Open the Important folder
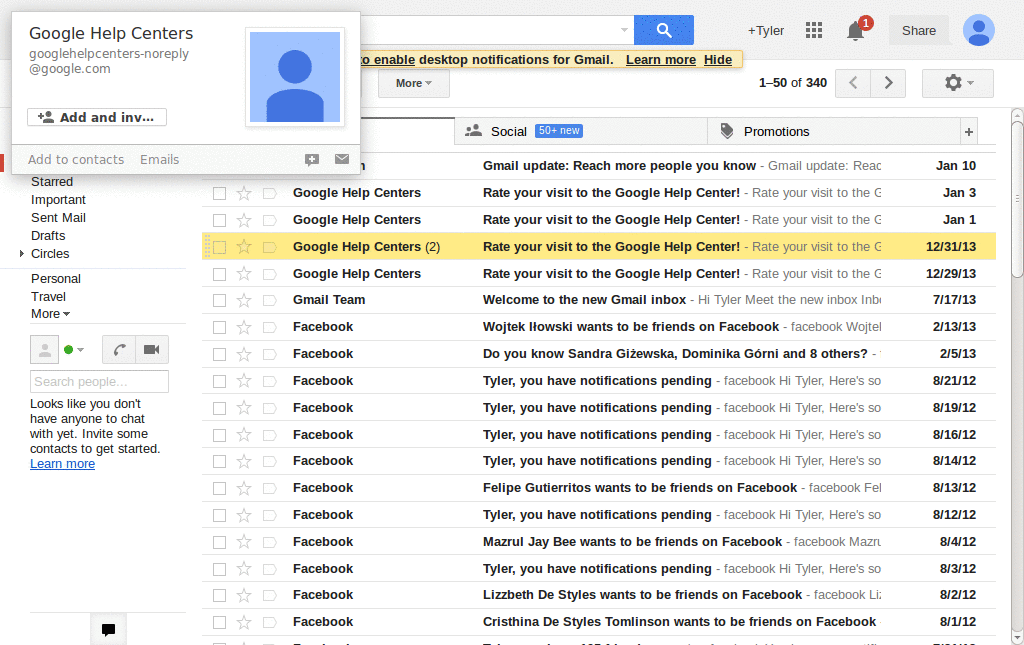Viewport: 1024px width, 645px height. point(58,200)
